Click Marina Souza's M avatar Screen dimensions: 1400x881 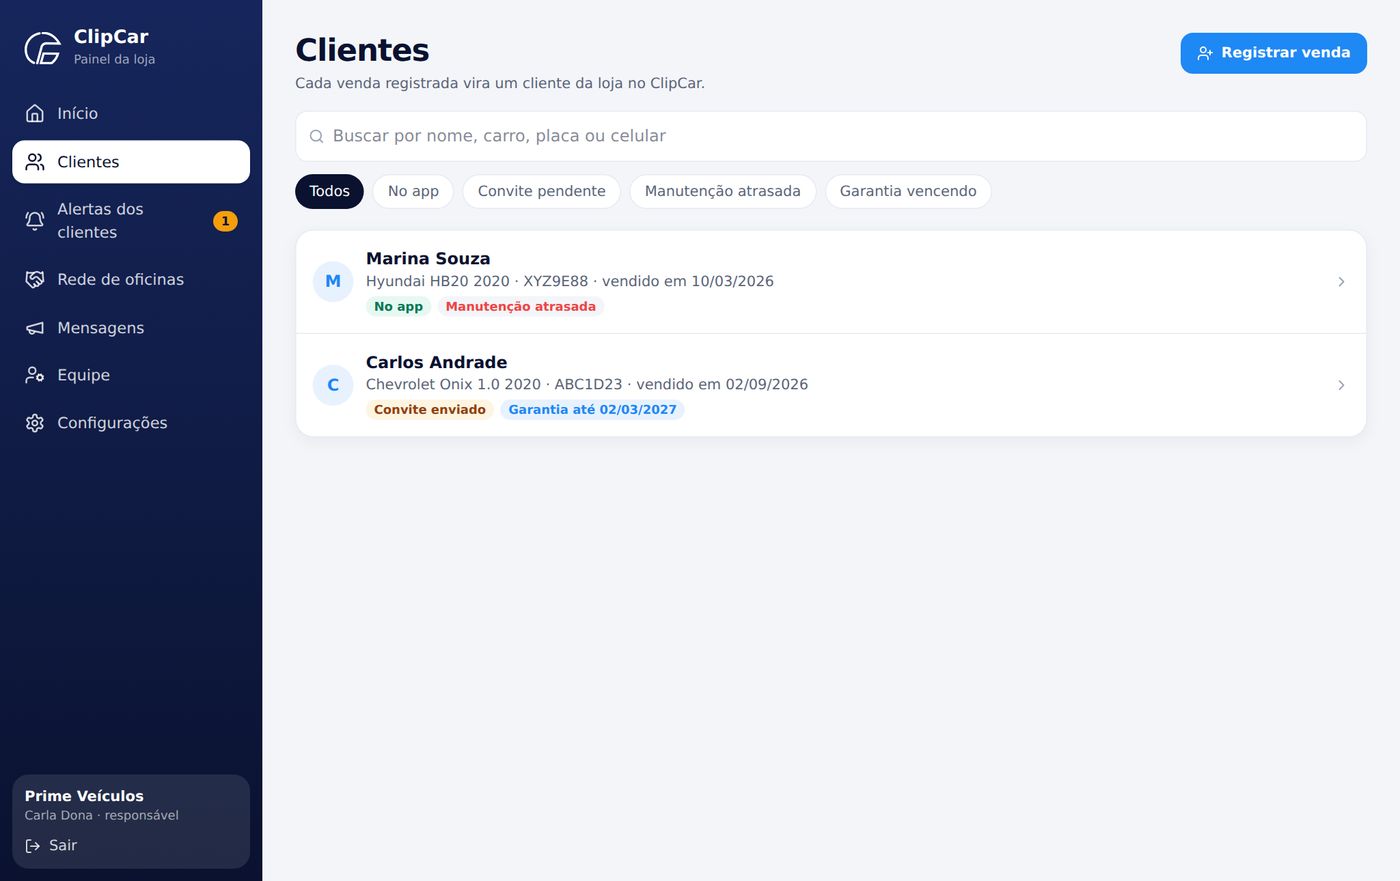333,282
